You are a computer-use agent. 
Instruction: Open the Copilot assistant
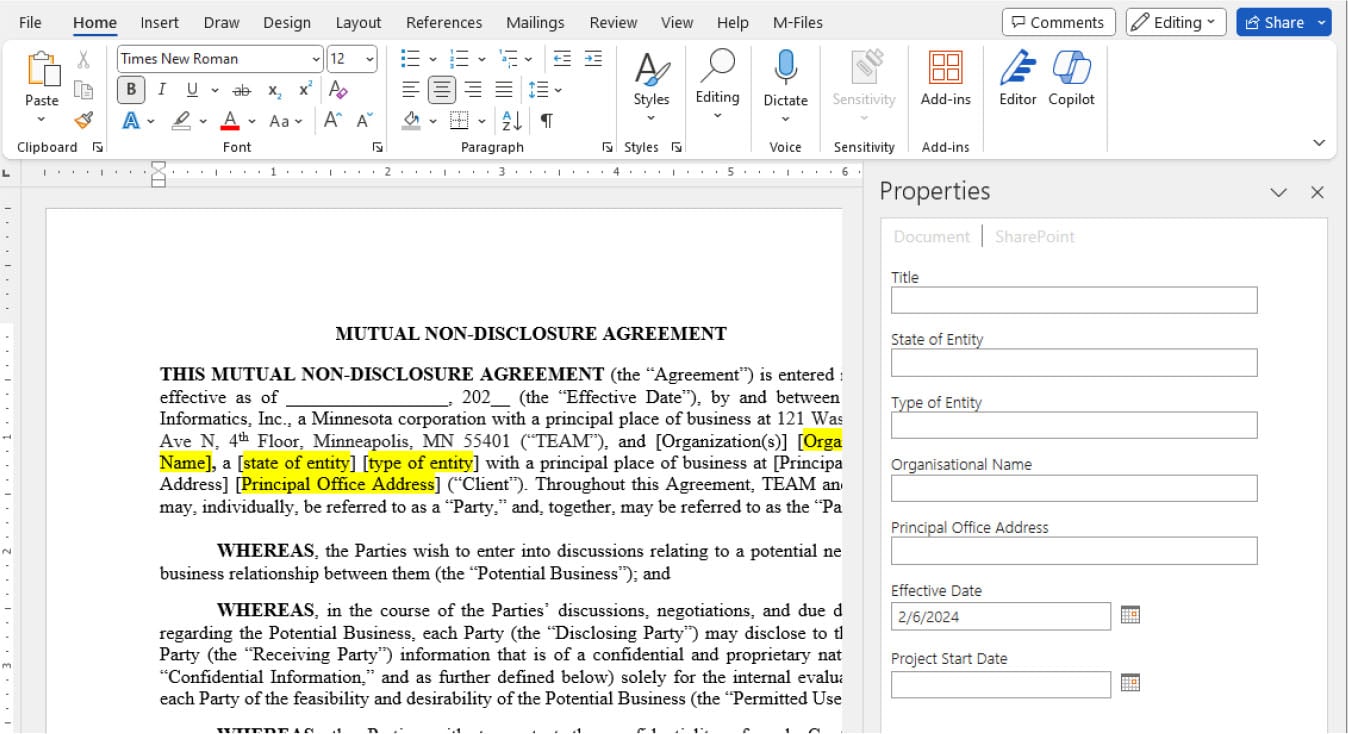[x=1071, y=78]
